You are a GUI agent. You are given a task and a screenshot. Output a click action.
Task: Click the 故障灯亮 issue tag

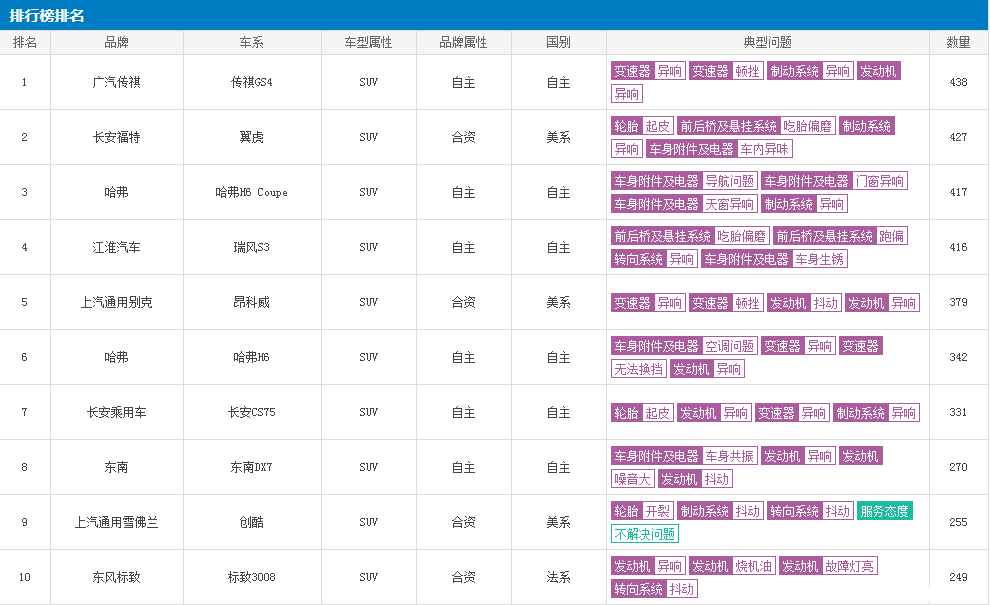click(849, 566)
